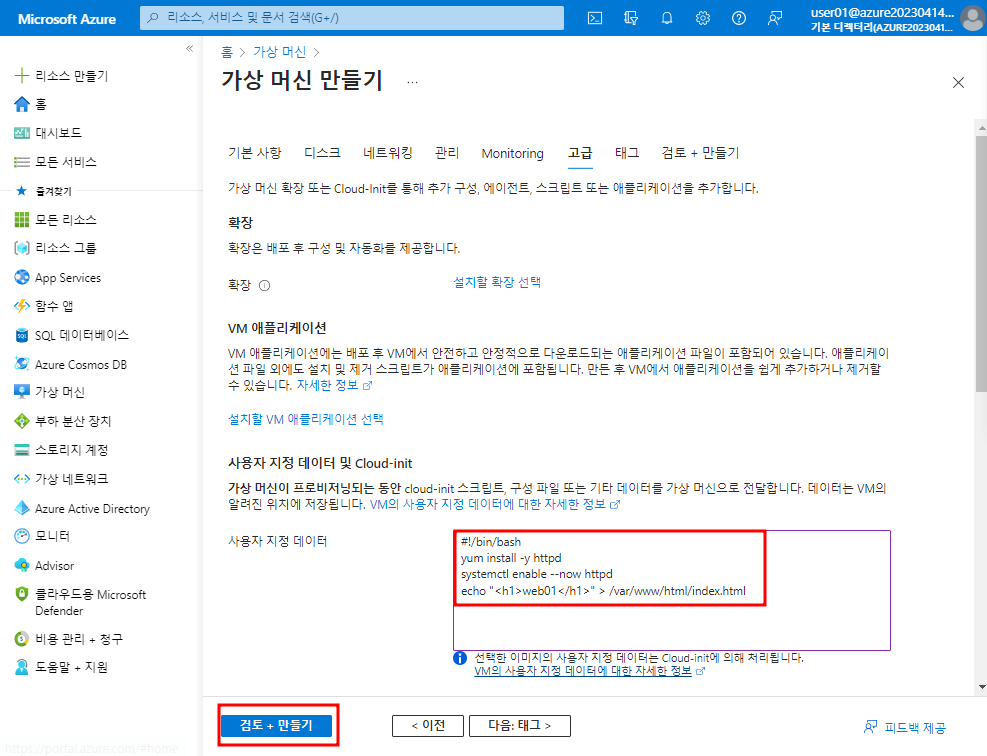Click the top search box for resources

click(x=352, y=18)
